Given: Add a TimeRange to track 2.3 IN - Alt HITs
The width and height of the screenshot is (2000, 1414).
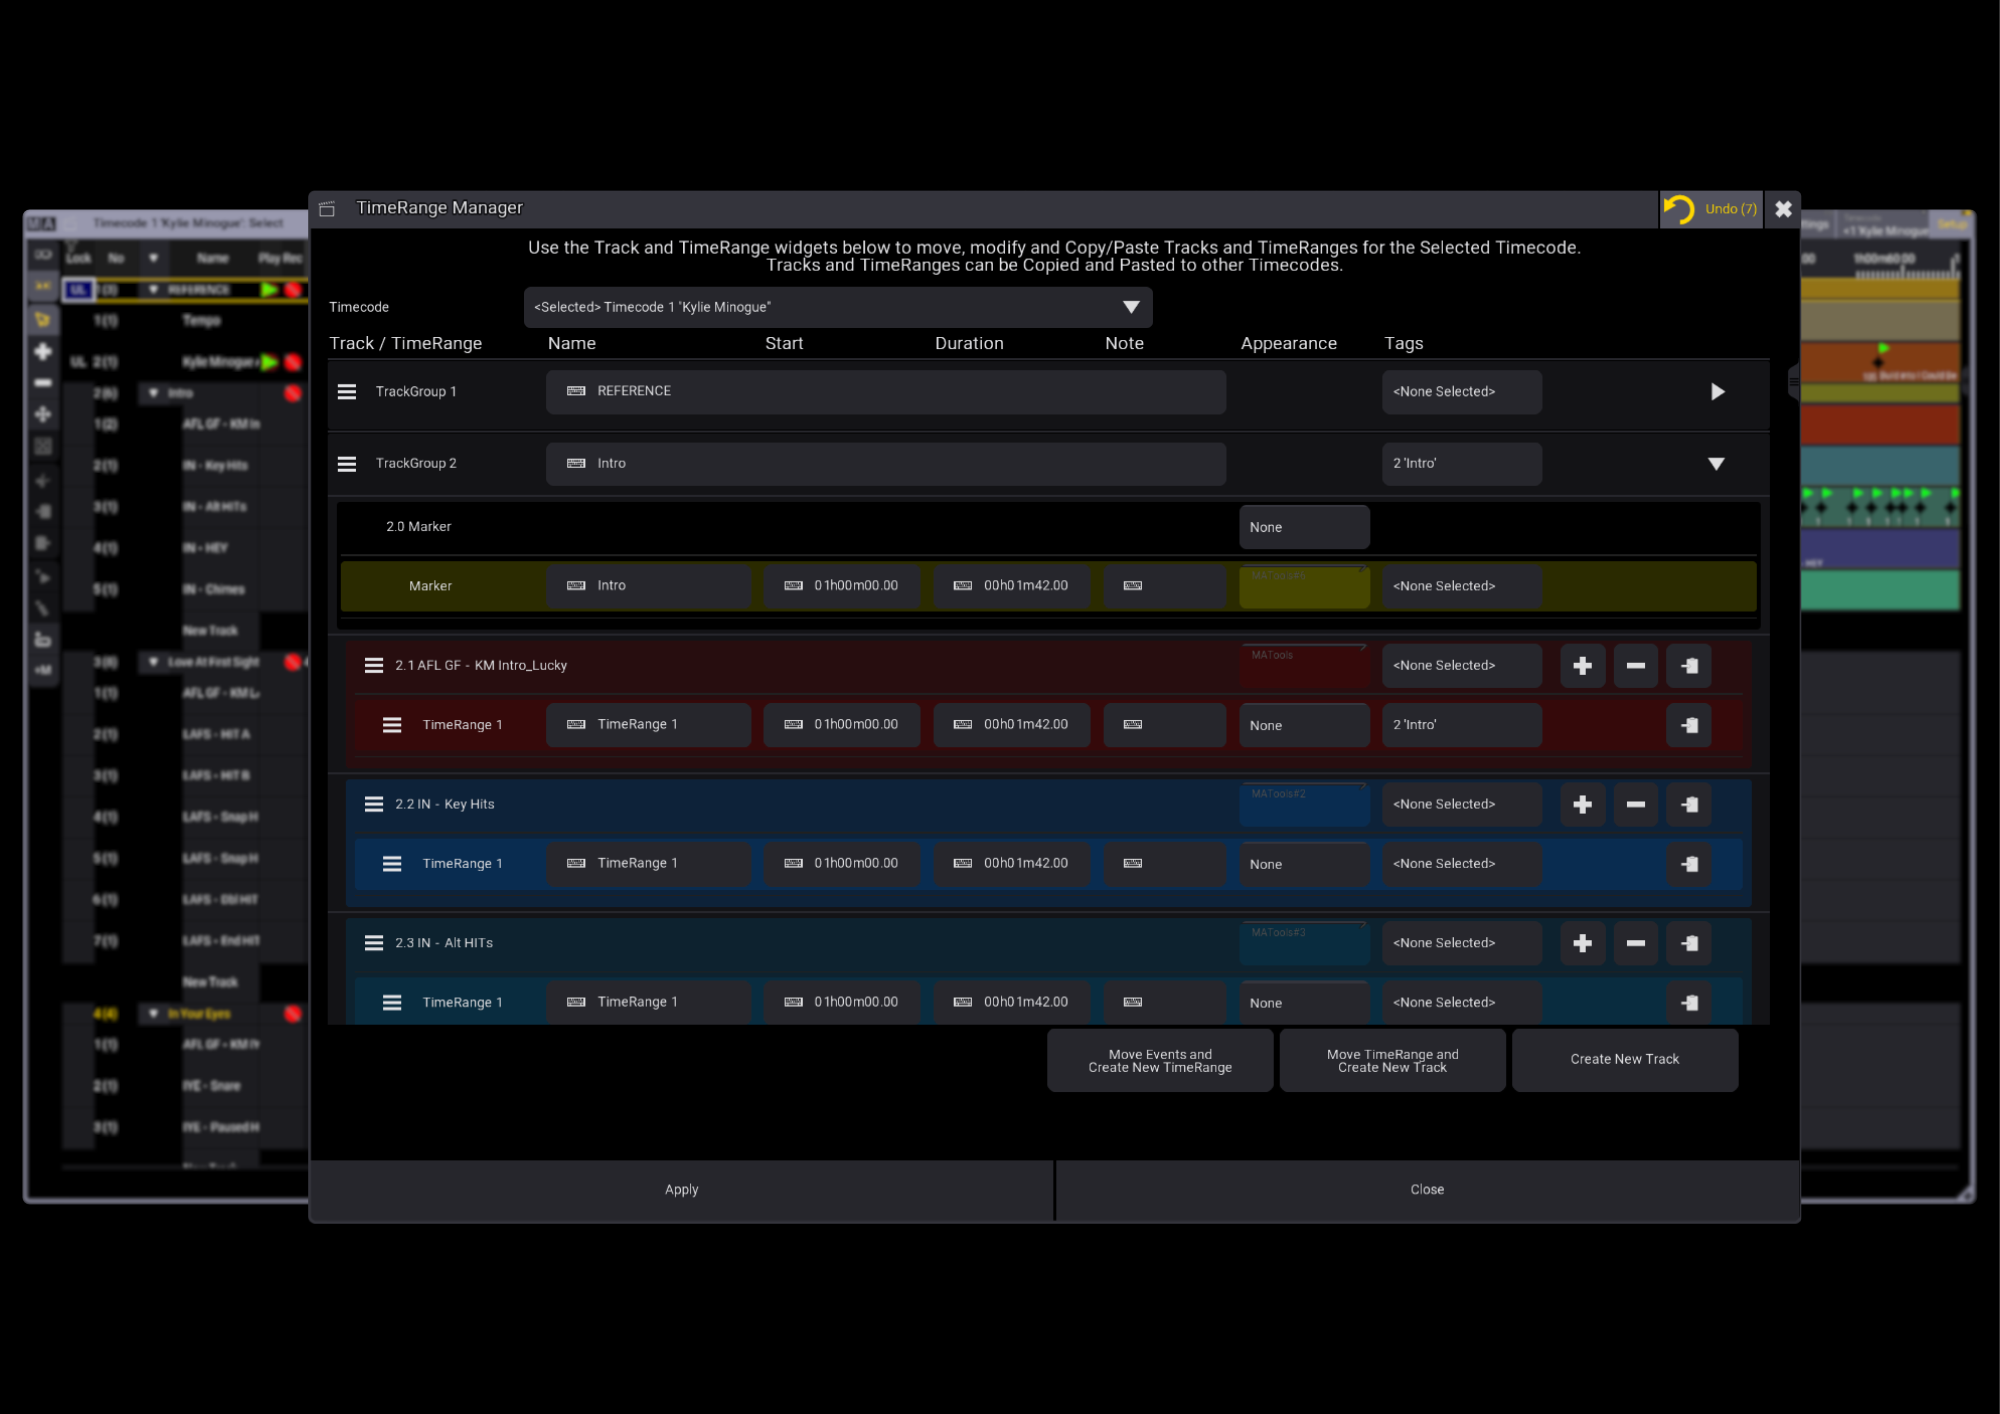Looking at the screenshot, I should coord(1582,943).
